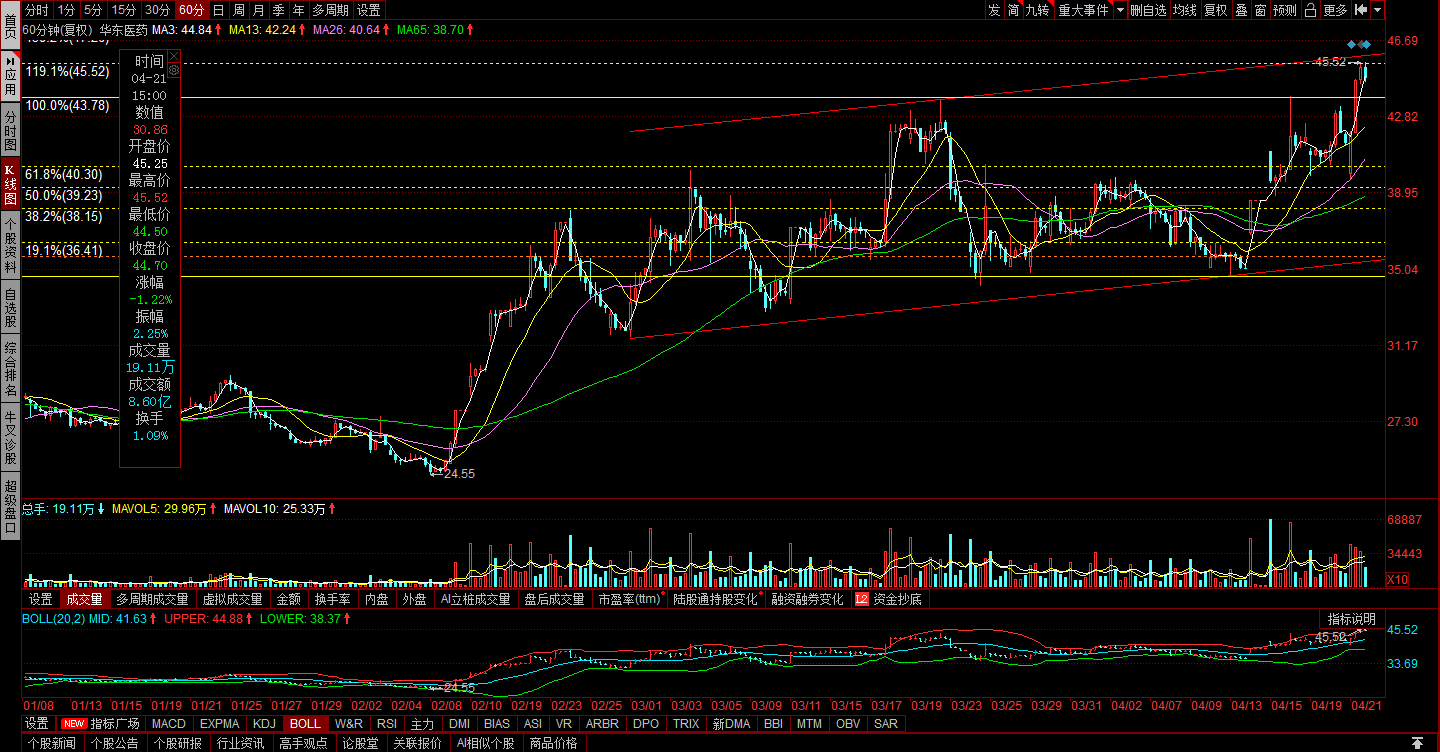Switch to monthly 月 K-line

coord(258,10)
